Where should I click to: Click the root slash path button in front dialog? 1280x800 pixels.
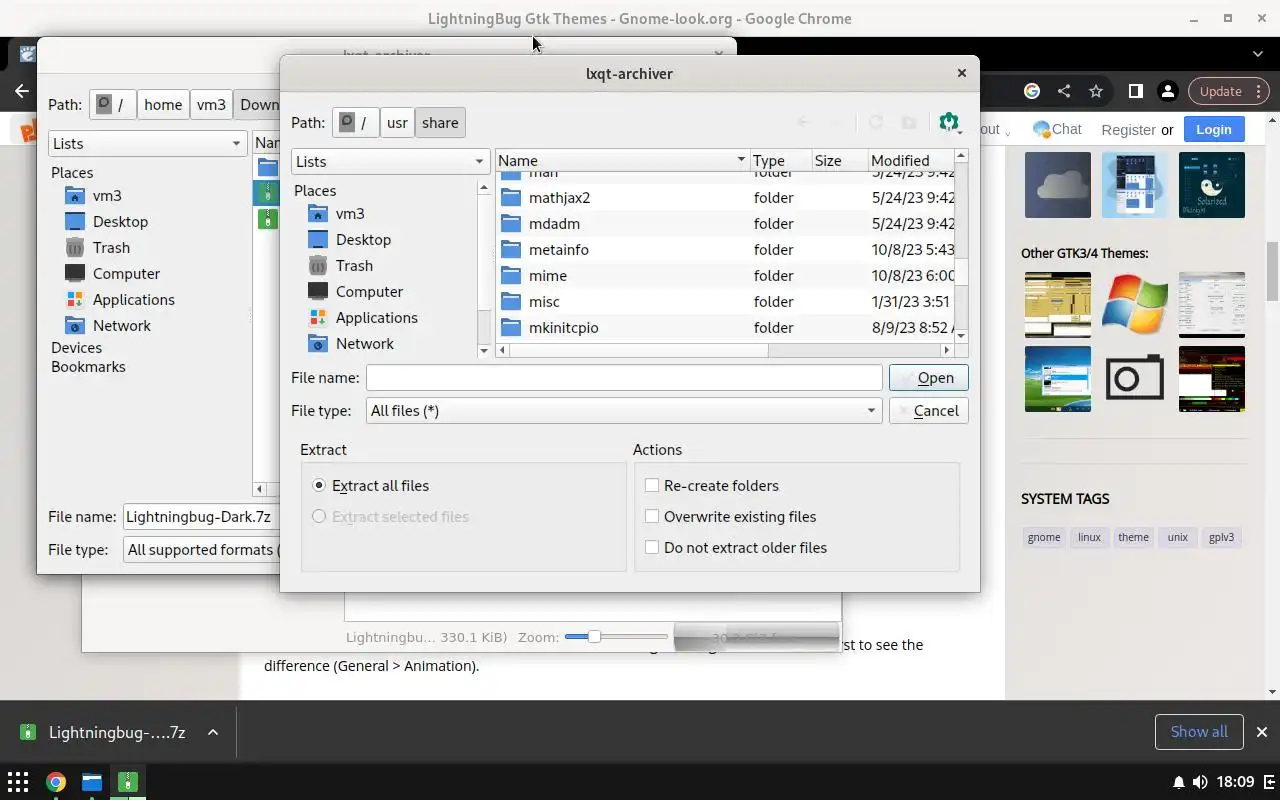click(356, 123)
